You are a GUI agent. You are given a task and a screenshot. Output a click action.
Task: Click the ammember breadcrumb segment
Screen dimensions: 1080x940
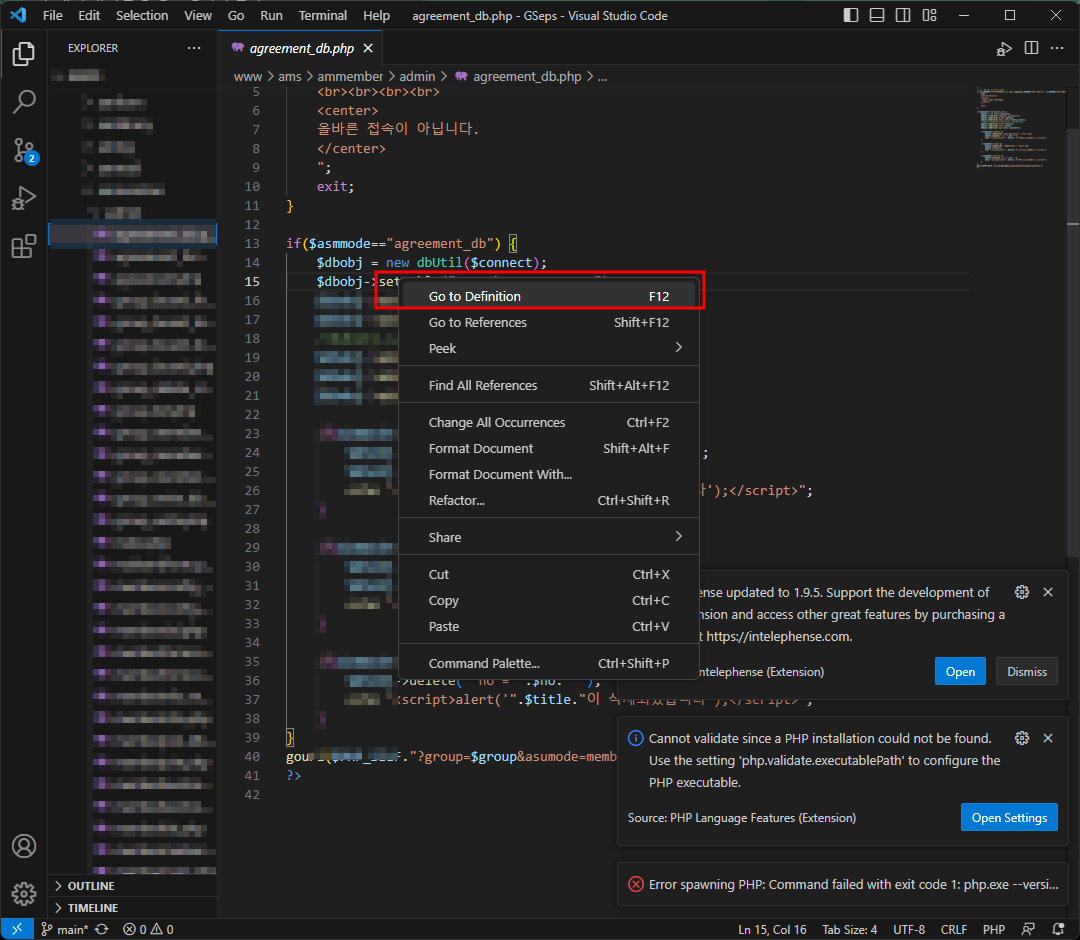(x=350, y=76)
